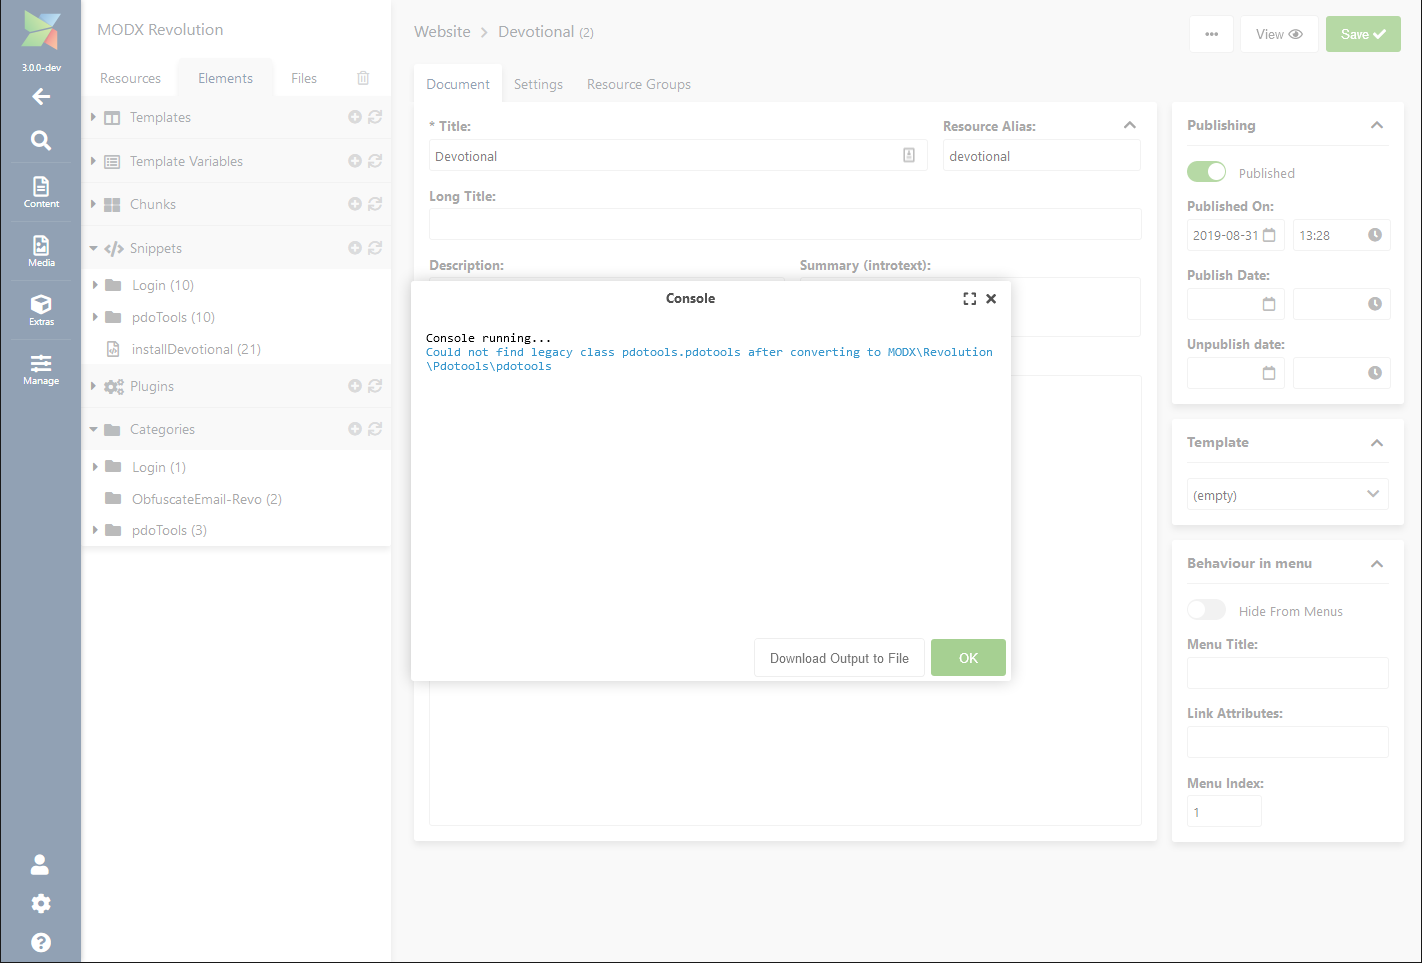Open the Extras menu in sidebar
Viewport: 1422px width, 963px height.
pyautogui.click(x=41, y=310)
